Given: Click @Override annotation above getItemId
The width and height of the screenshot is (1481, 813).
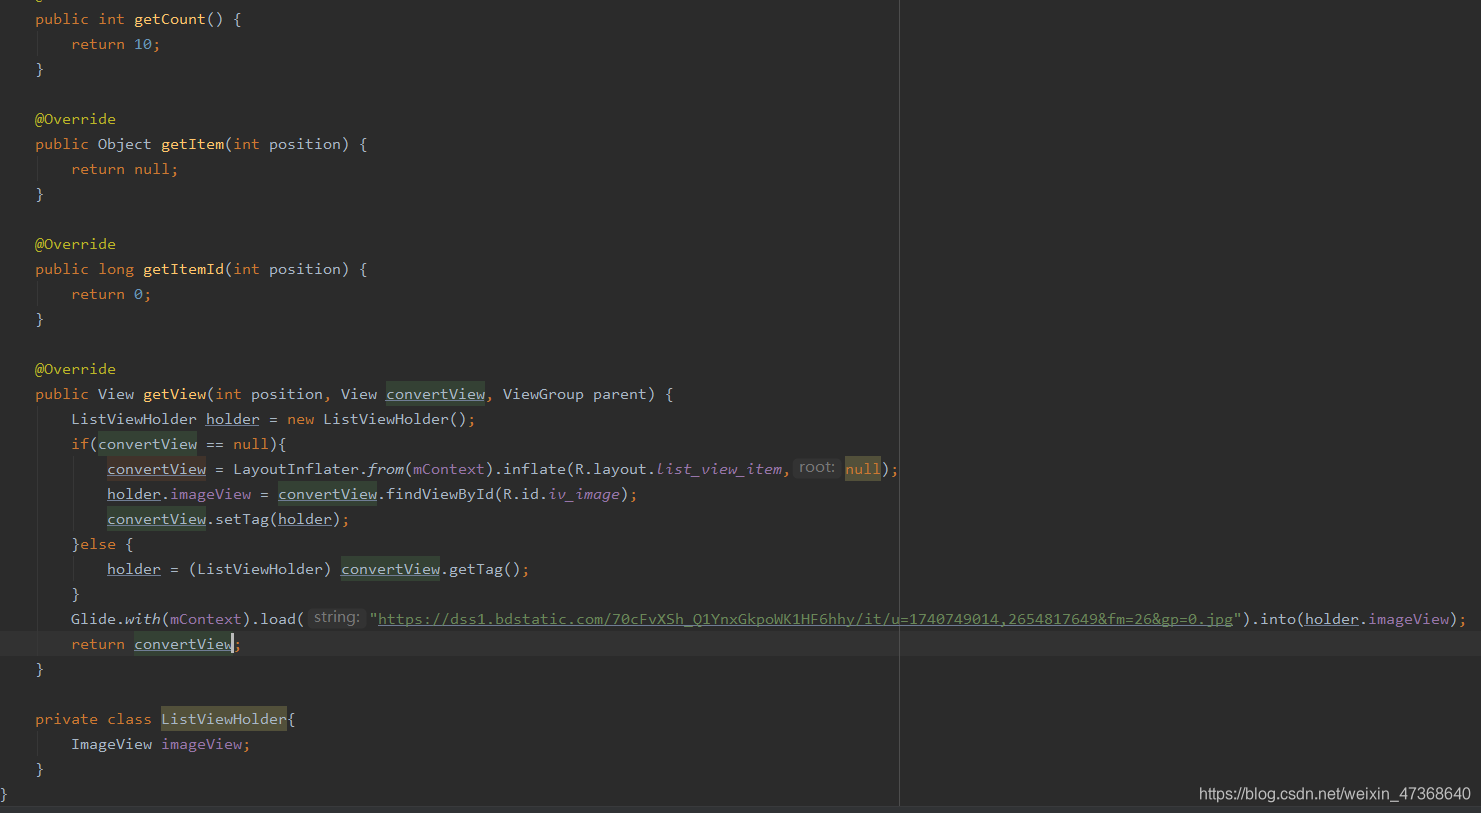Looking at the screenshot, I should 75,244.
